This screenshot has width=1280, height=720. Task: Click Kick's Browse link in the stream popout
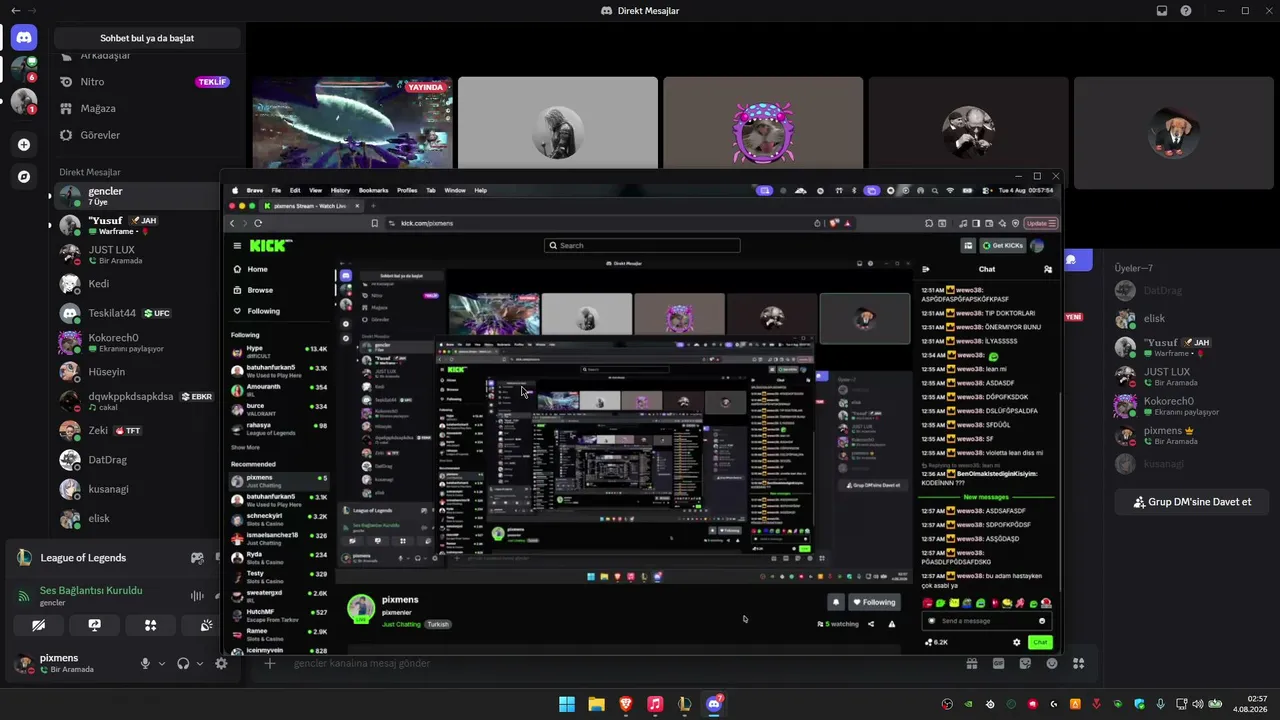[x=260, y=290]
